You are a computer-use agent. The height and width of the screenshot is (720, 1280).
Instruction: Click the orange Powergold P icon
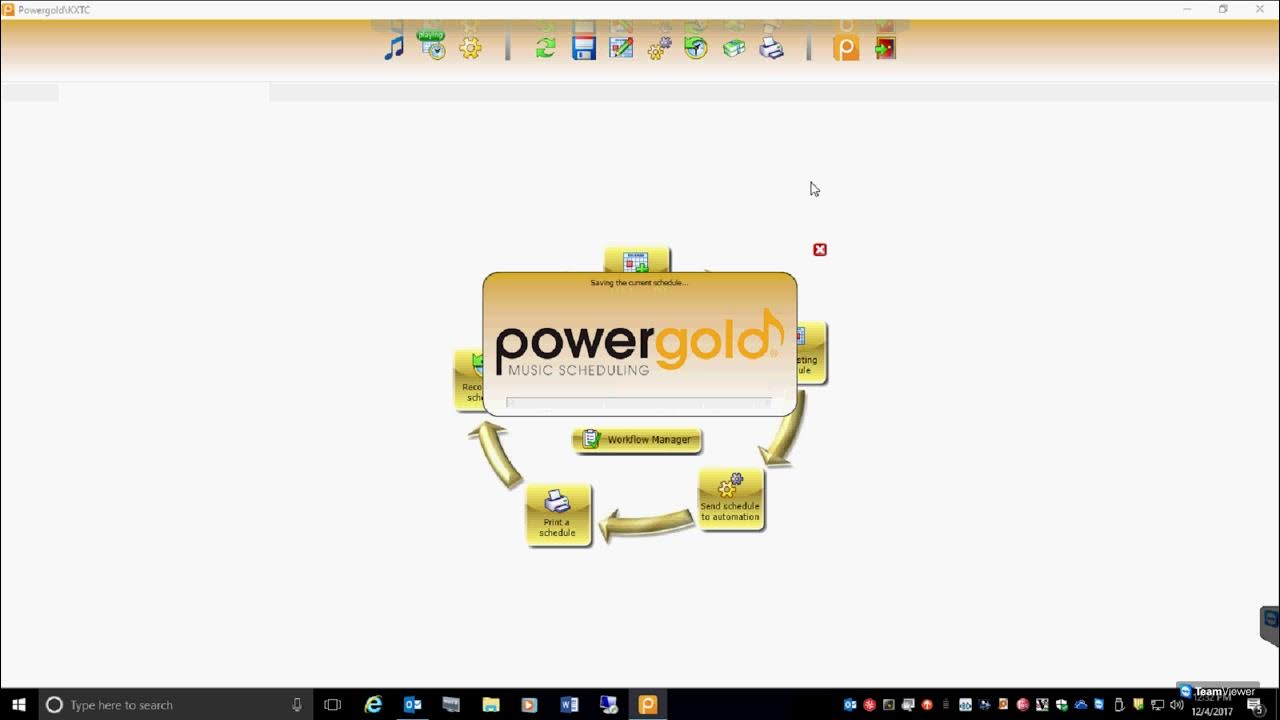click(846, 47)
